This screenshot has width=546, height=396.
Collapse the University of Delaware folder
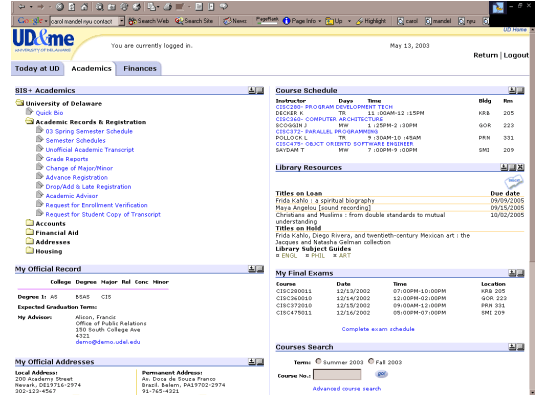(x=20, y=103)
